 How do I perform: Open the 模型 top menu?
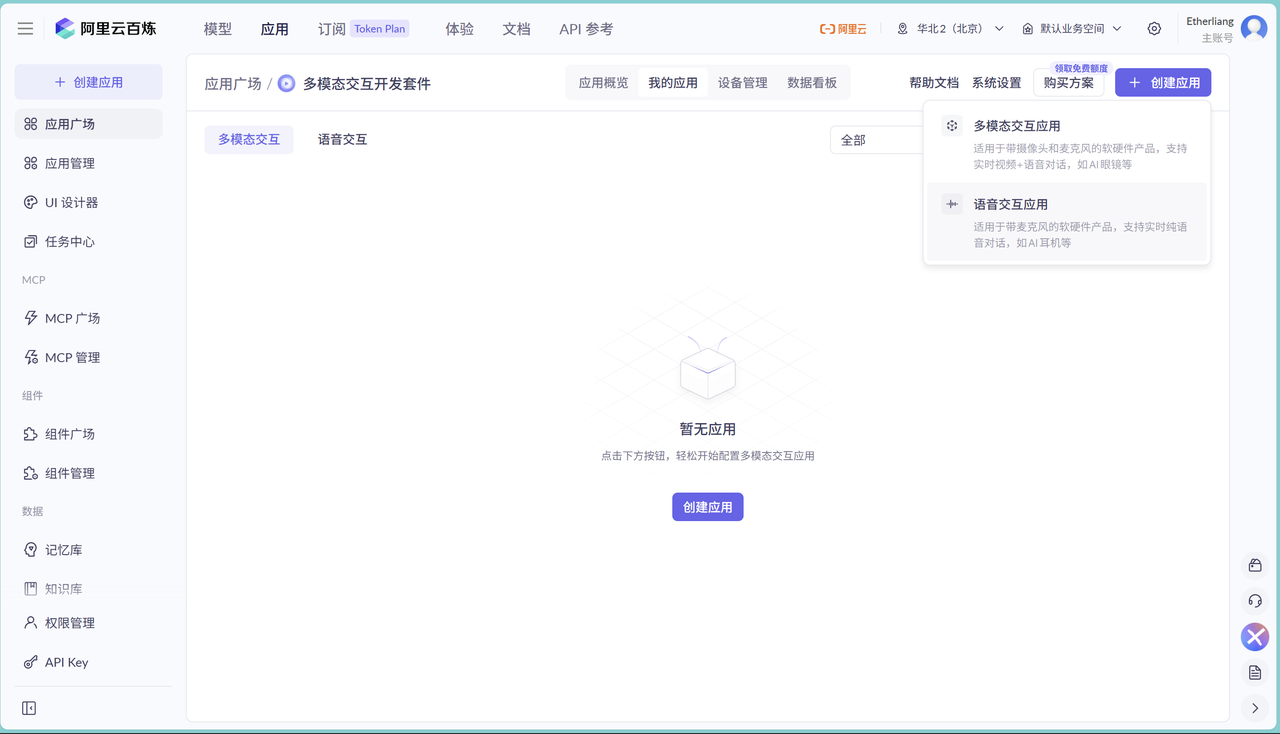pyautogui.click(x=218, y=29)
